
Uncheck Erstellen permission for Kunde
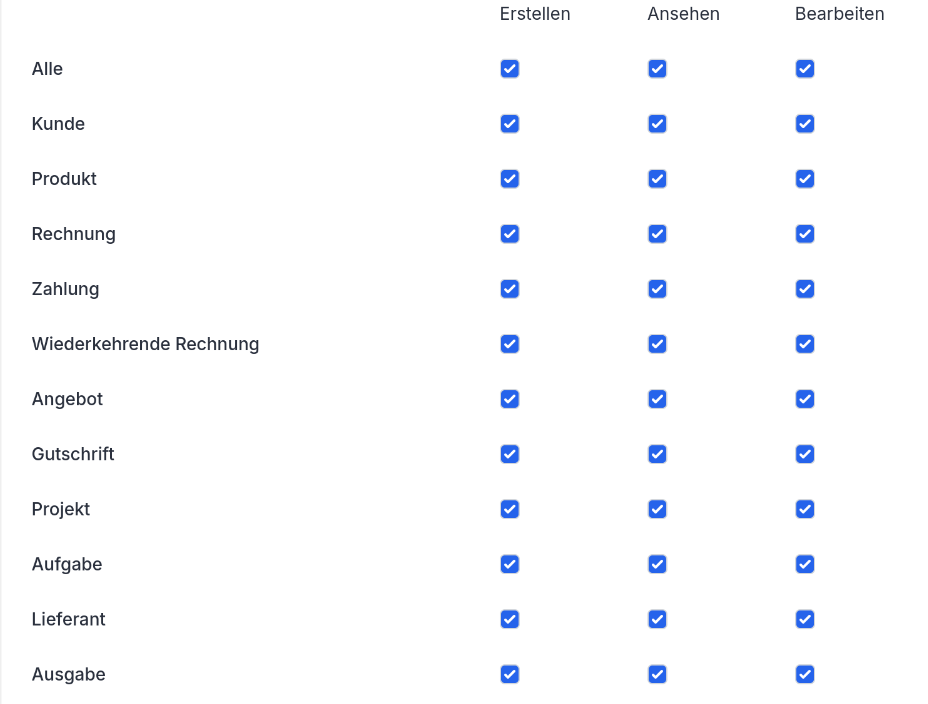[510, 124]
